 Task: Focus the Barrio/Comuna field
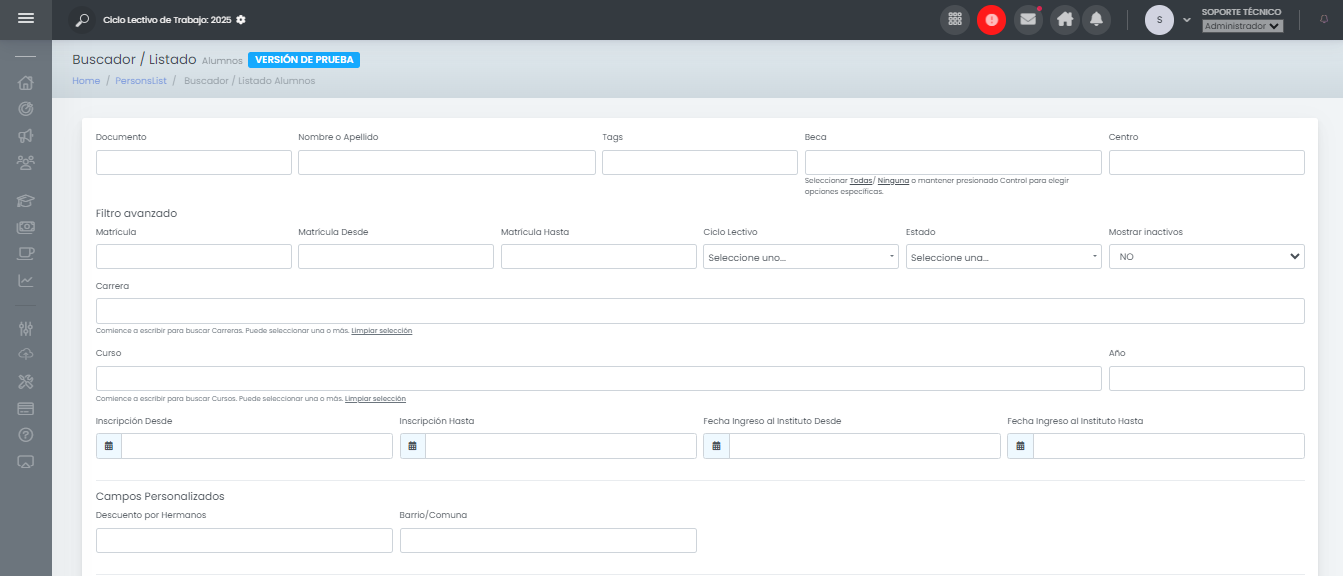click(x=548, y=540)
